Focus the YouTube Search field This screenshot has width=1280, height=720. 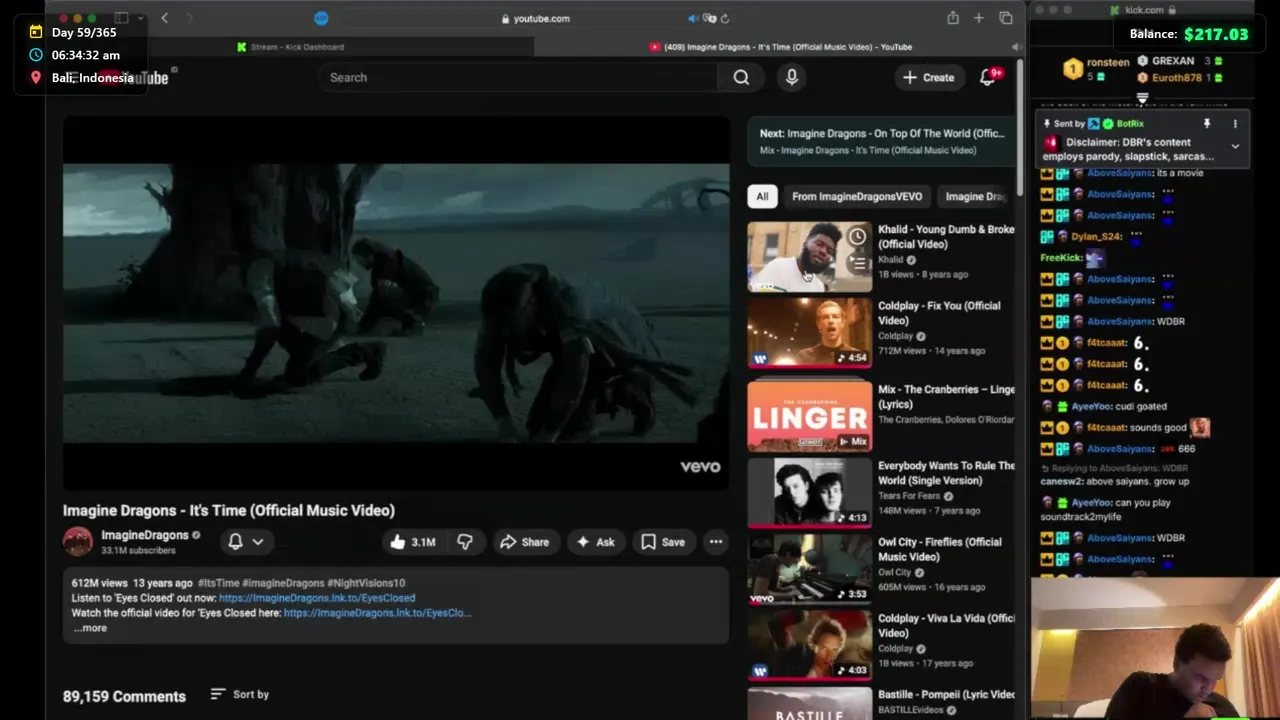(518, 77)
